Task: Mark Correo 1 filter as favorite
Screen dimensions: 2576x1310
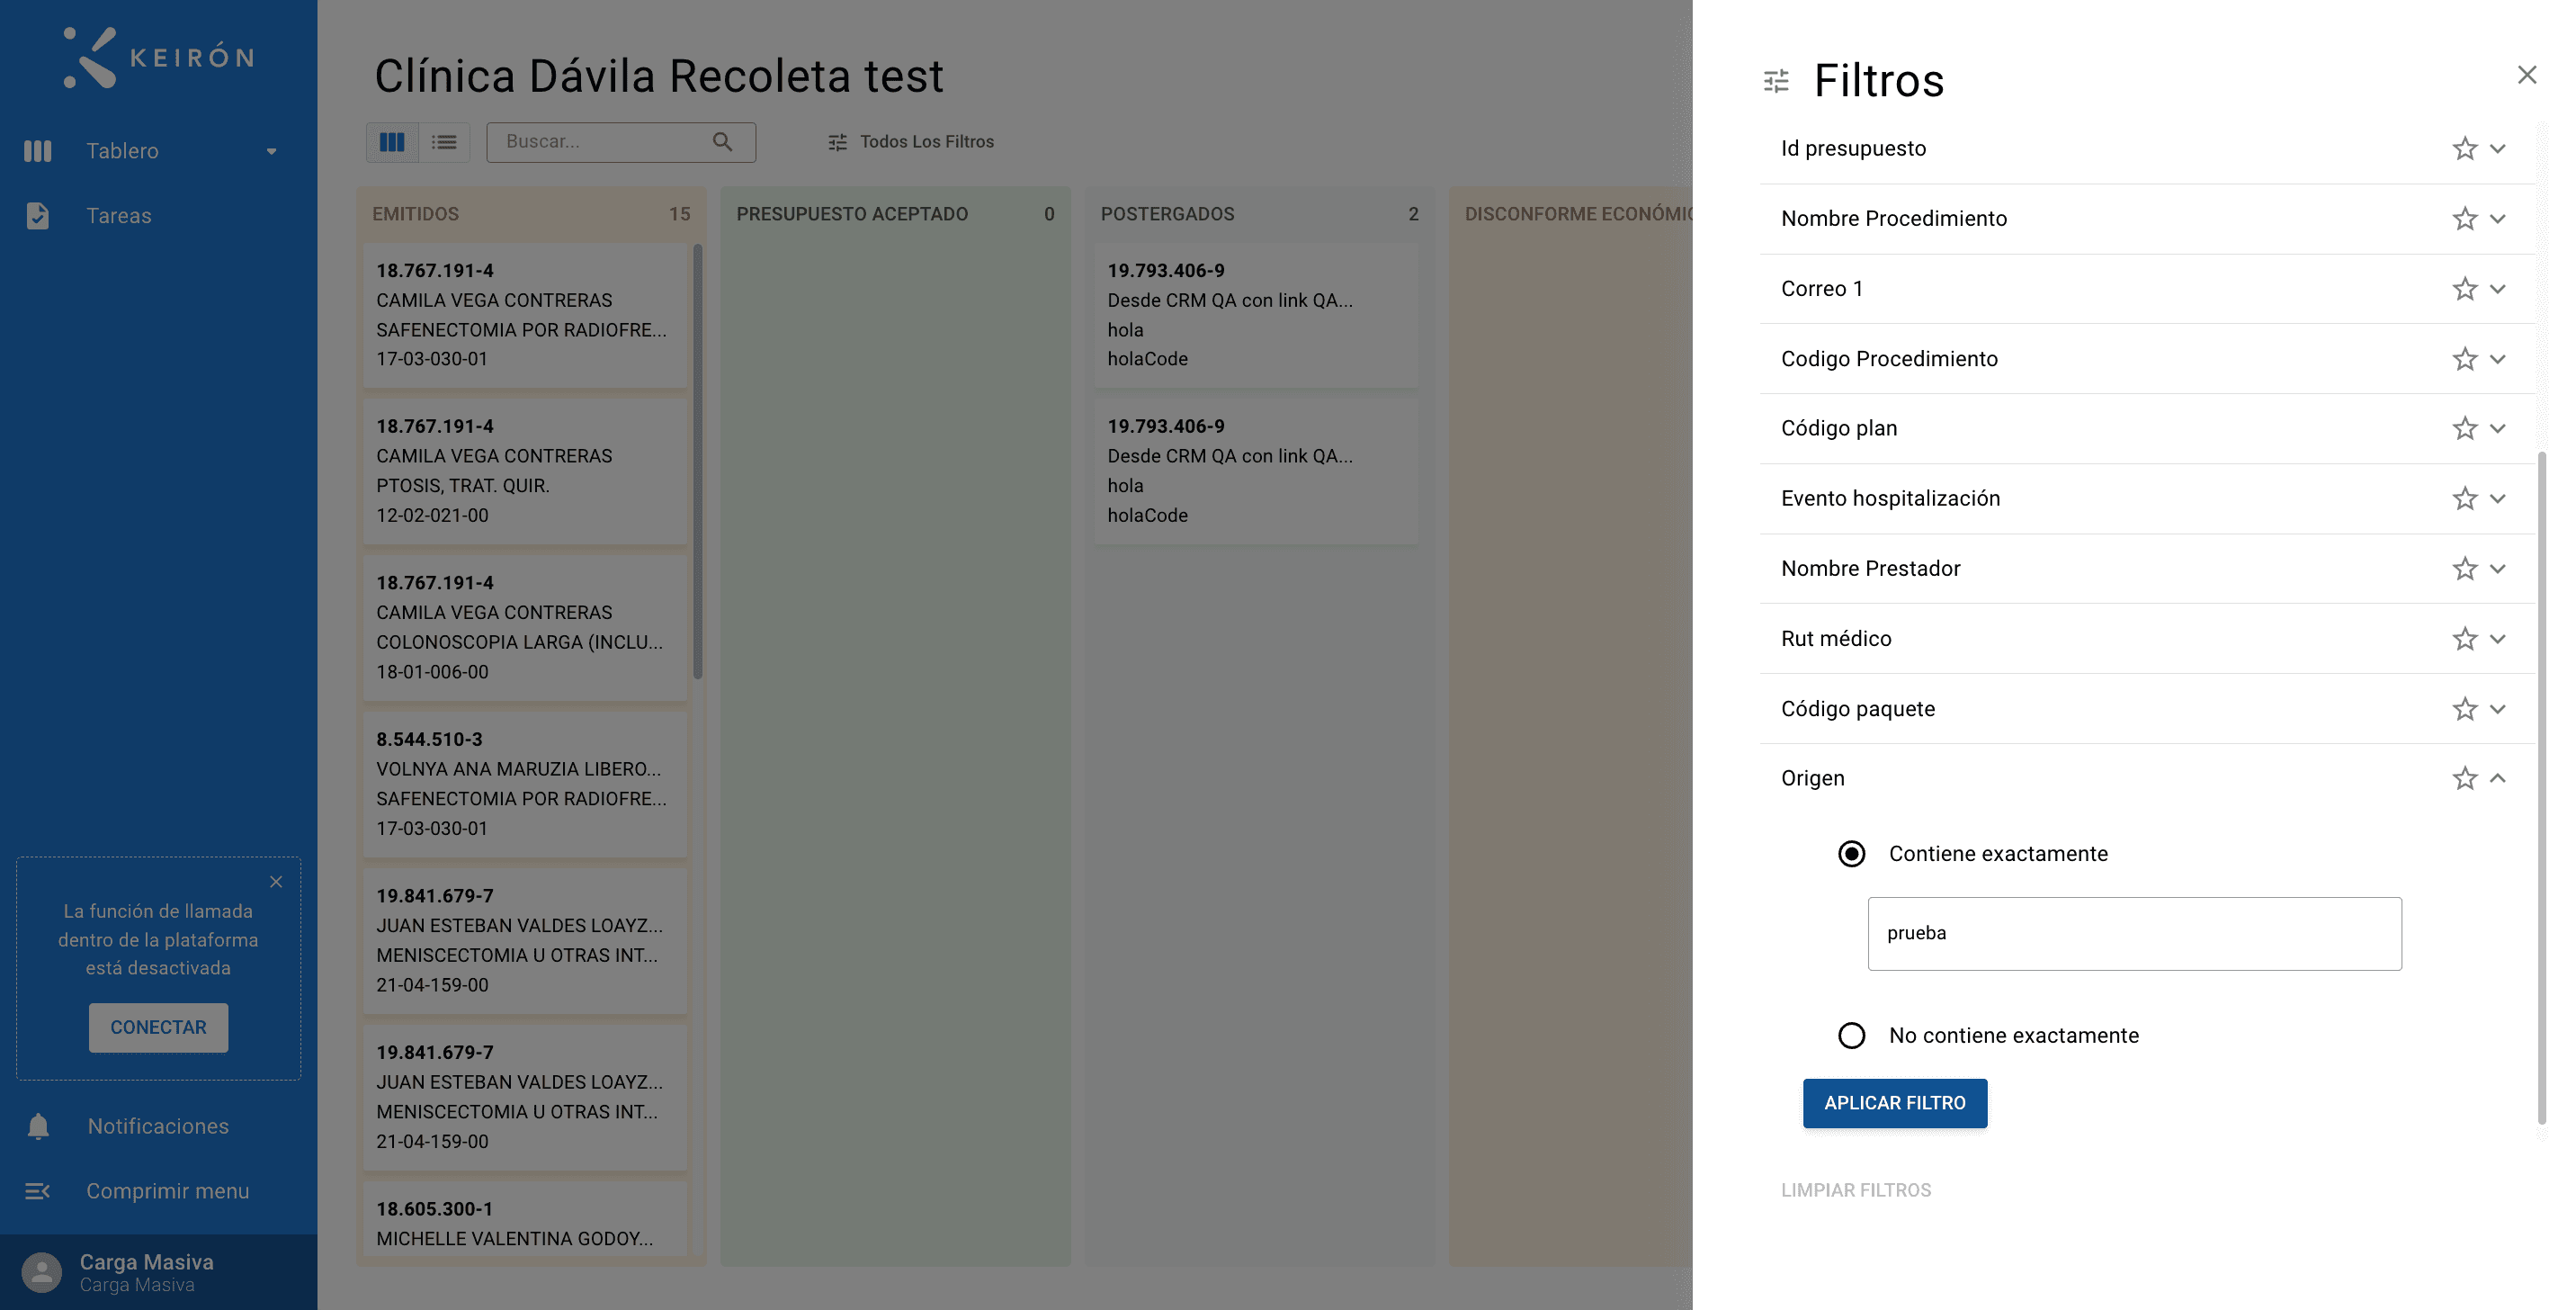Action: [x=2464, y=289]
